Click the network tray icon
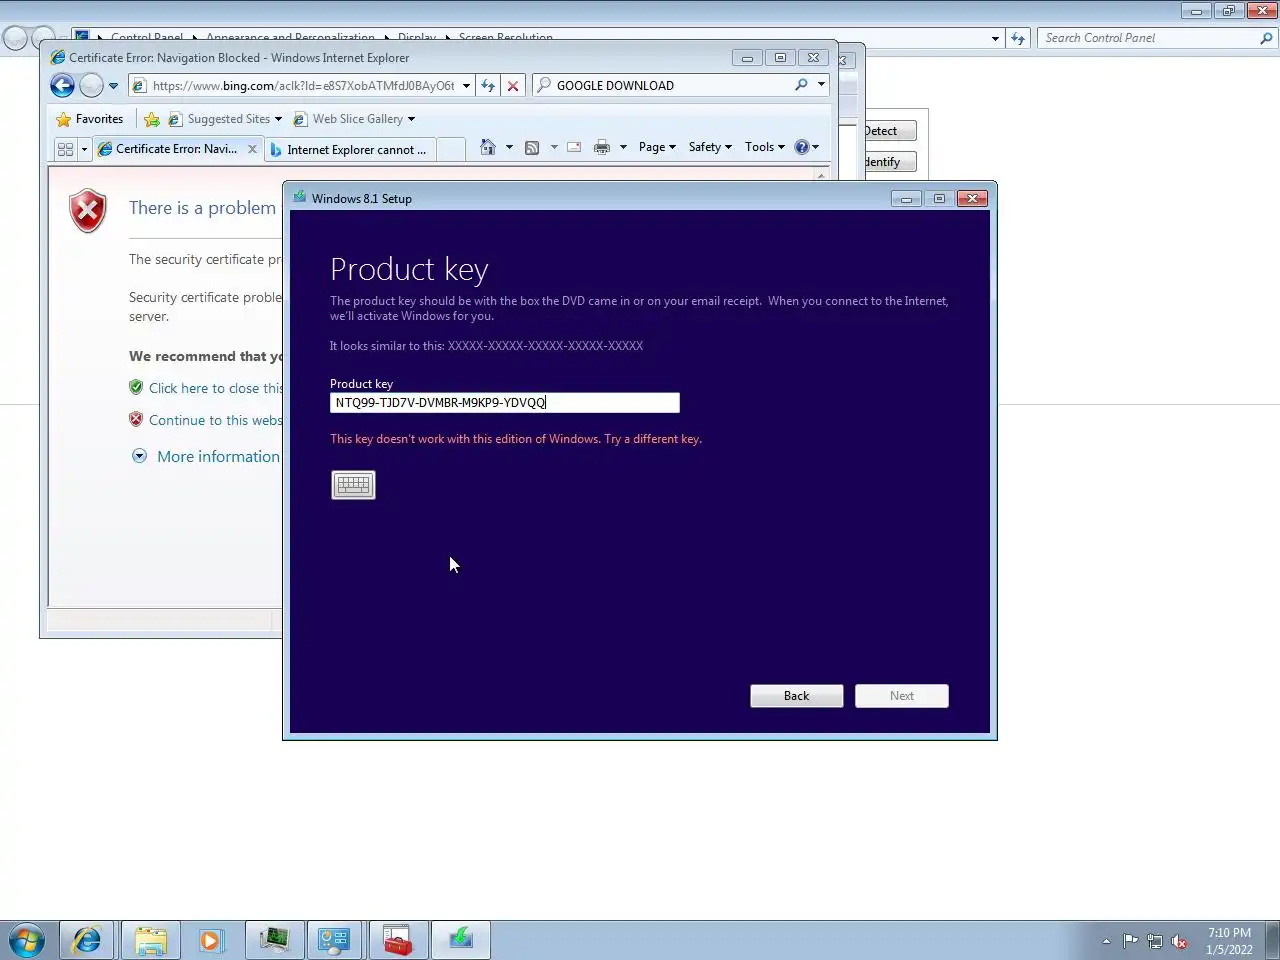The image size is (1280, 960). click(1155, 941)
